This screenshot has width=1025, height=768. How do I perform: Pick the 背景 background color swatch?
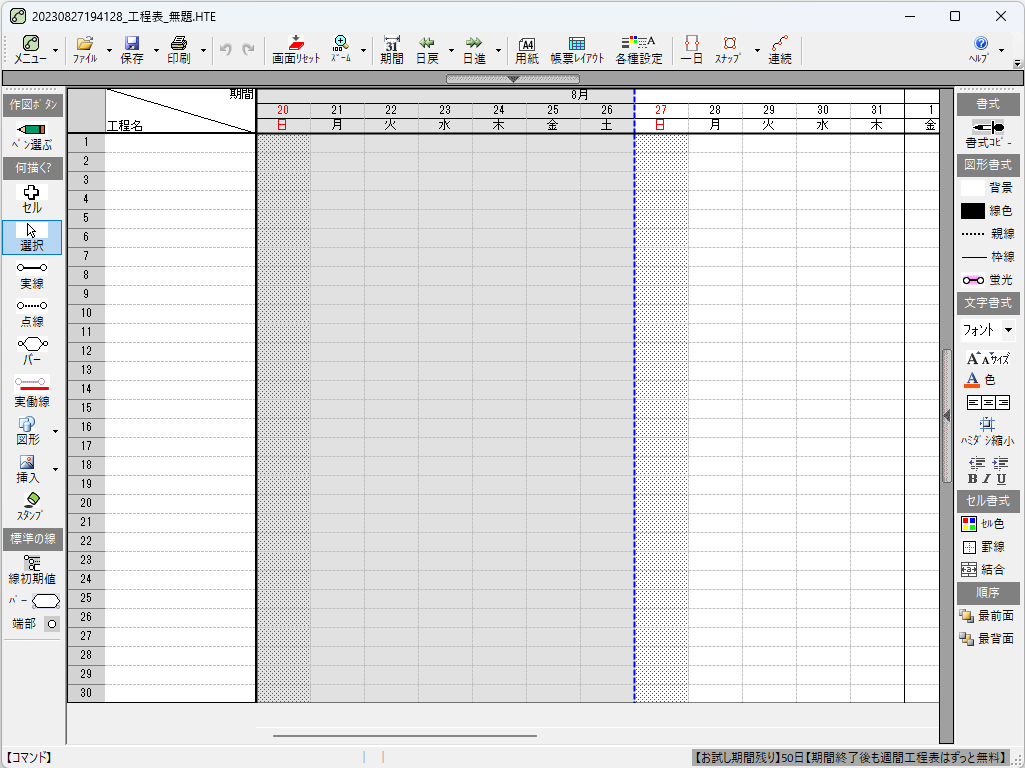coord(973,188)
